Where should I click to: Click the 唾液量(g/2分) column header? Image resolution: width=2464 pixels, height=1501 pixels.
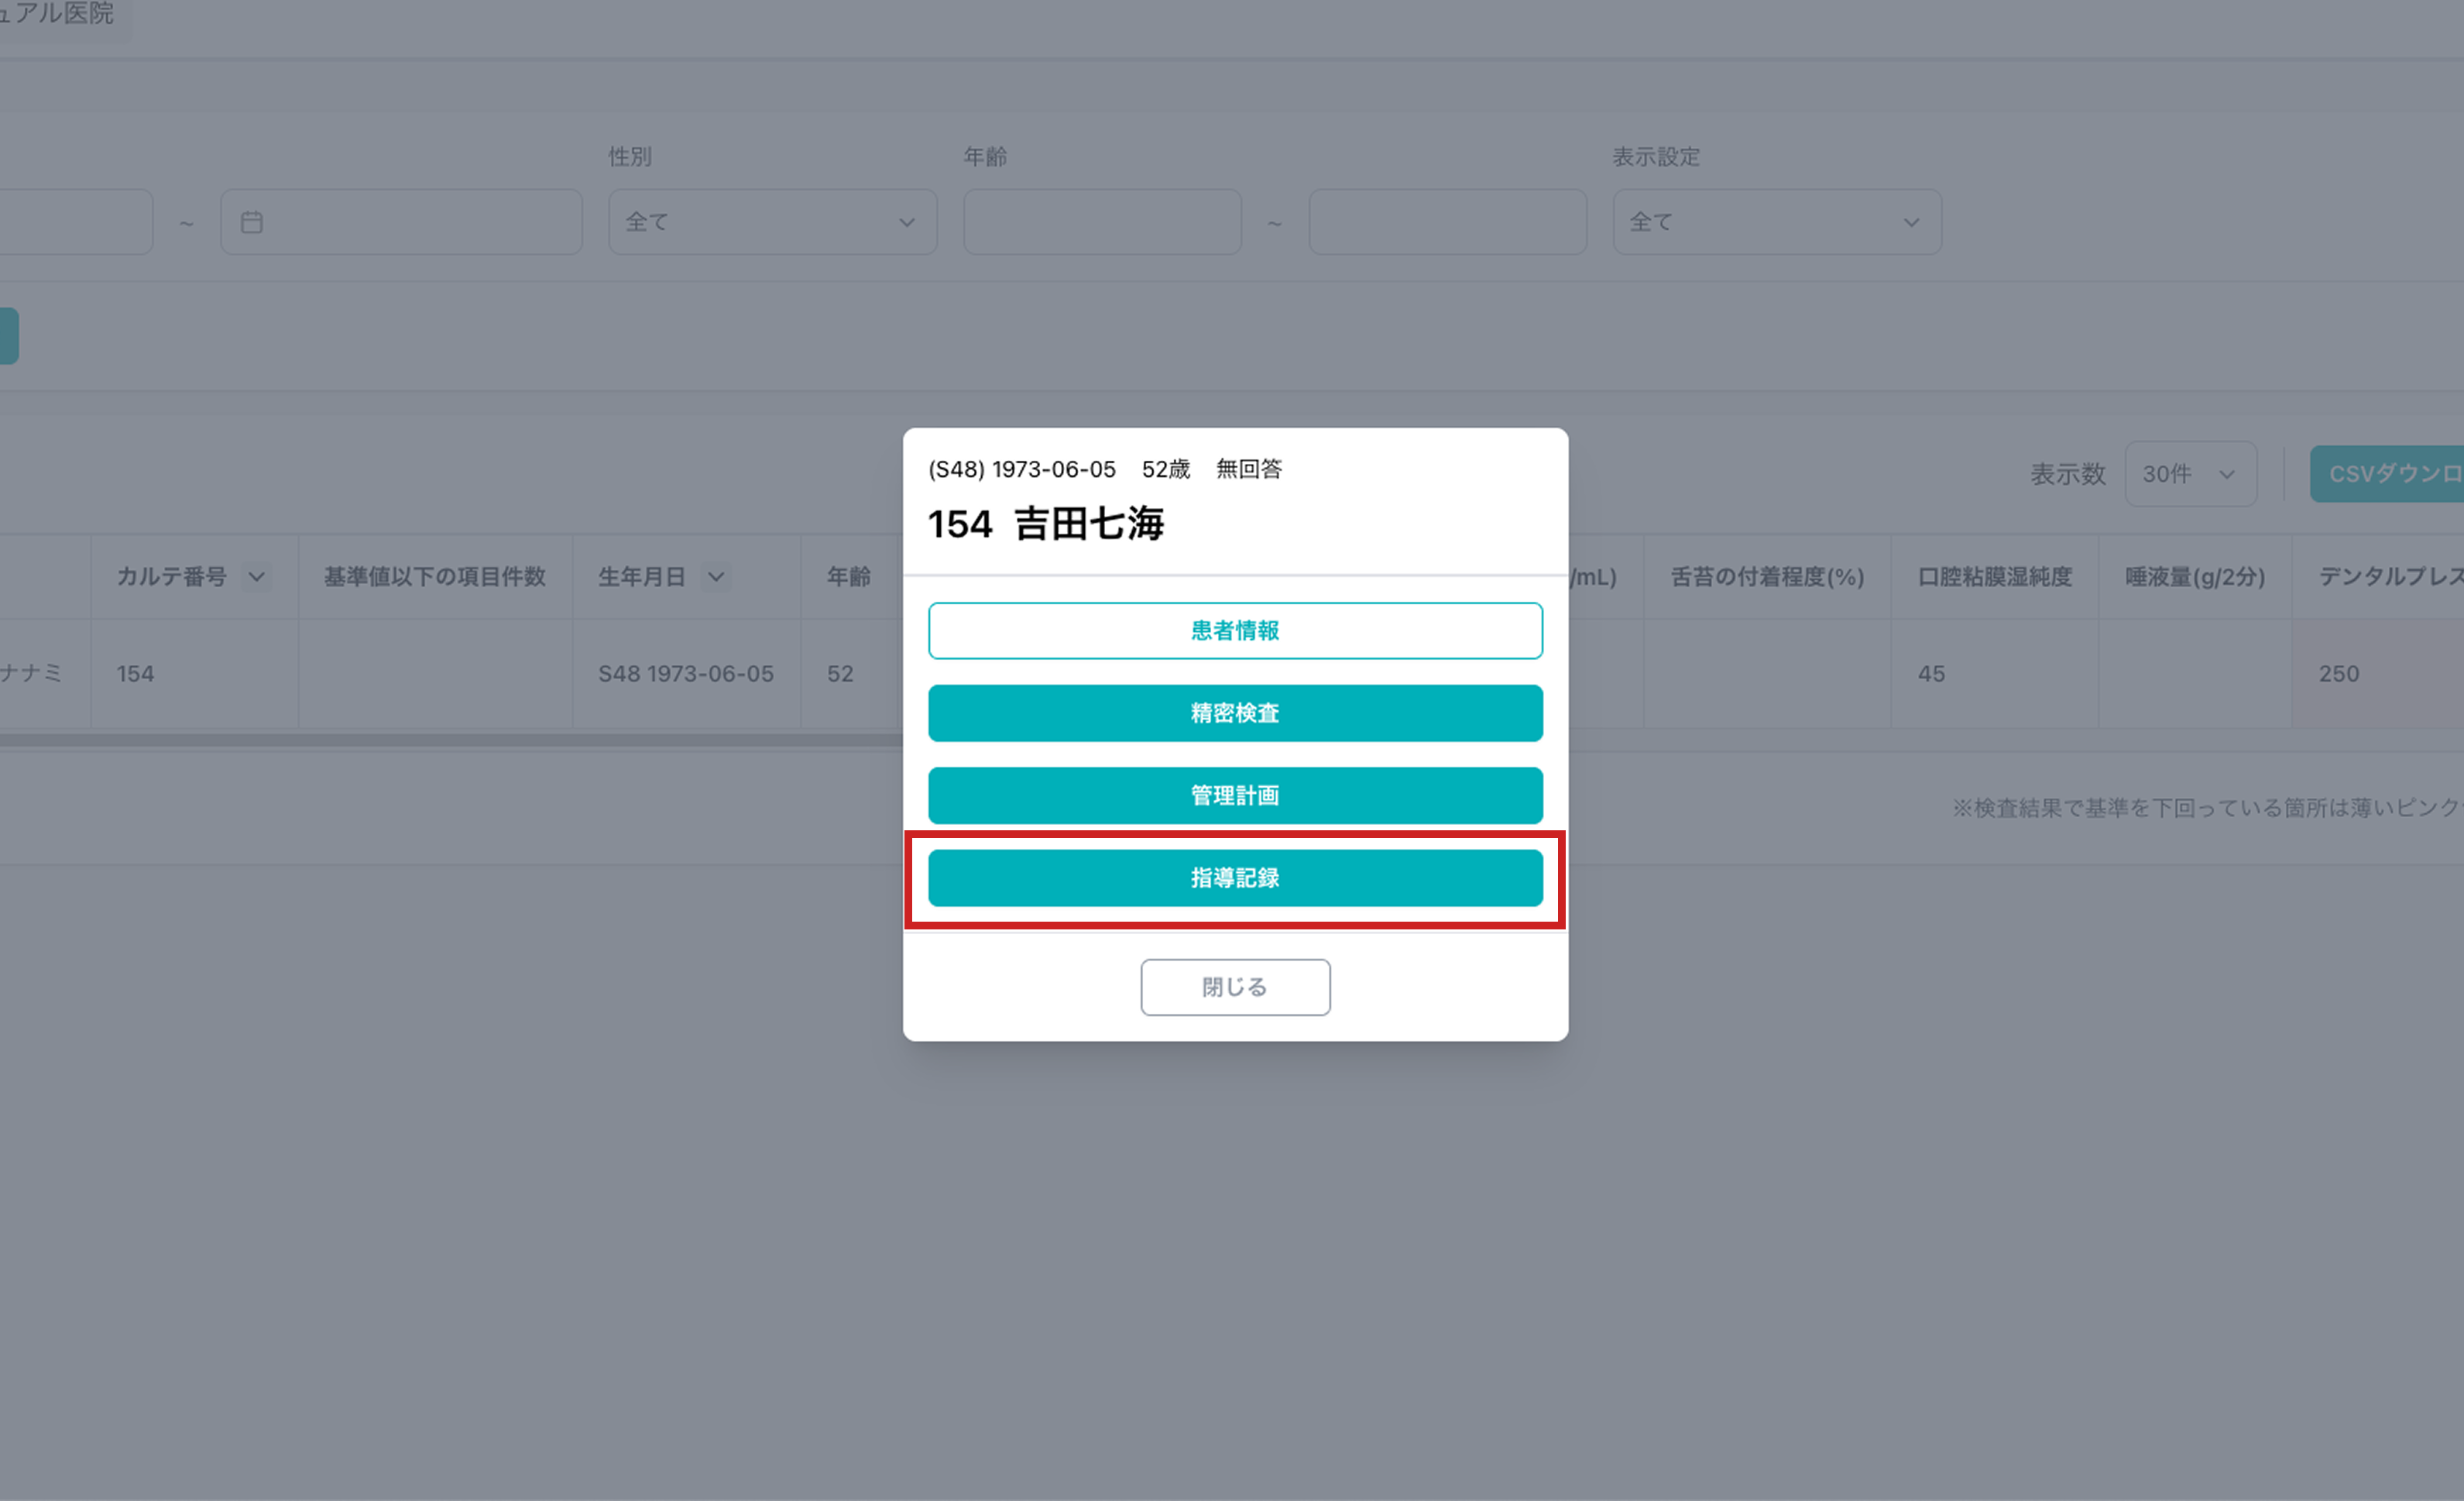tap(2195, 577)
